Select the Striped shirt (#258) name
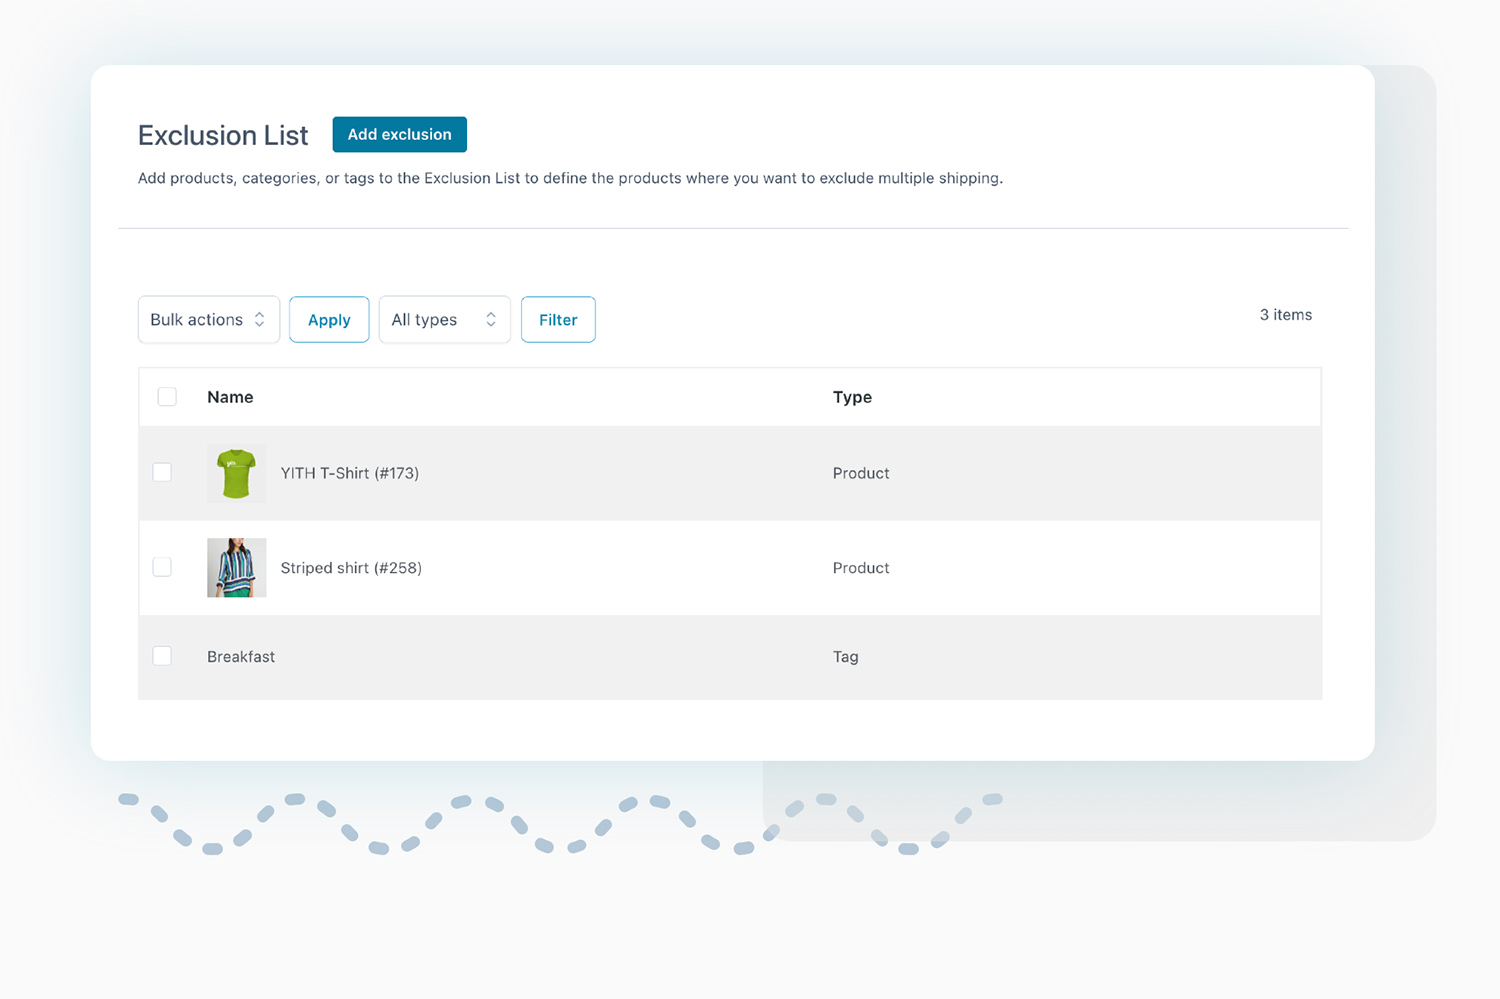Image resolution: width=1500 pixels, height=999 pixels. (x=351, y=568)
